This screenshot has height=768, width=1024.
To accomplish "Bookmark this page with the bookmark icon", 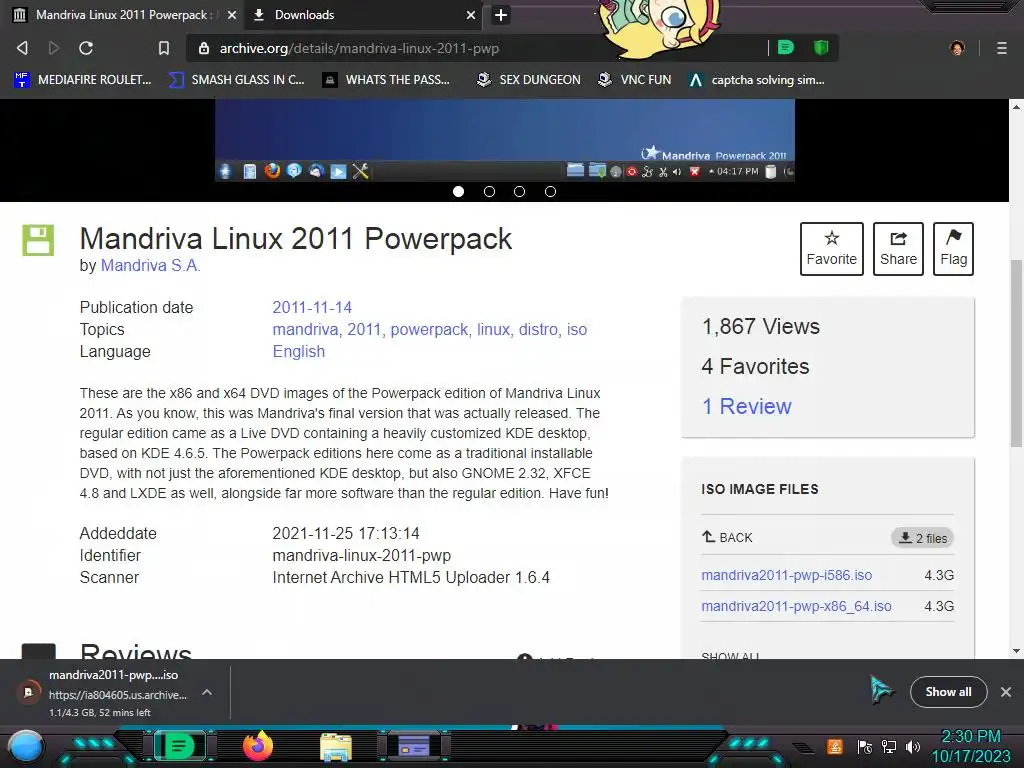I will (164, 48).
